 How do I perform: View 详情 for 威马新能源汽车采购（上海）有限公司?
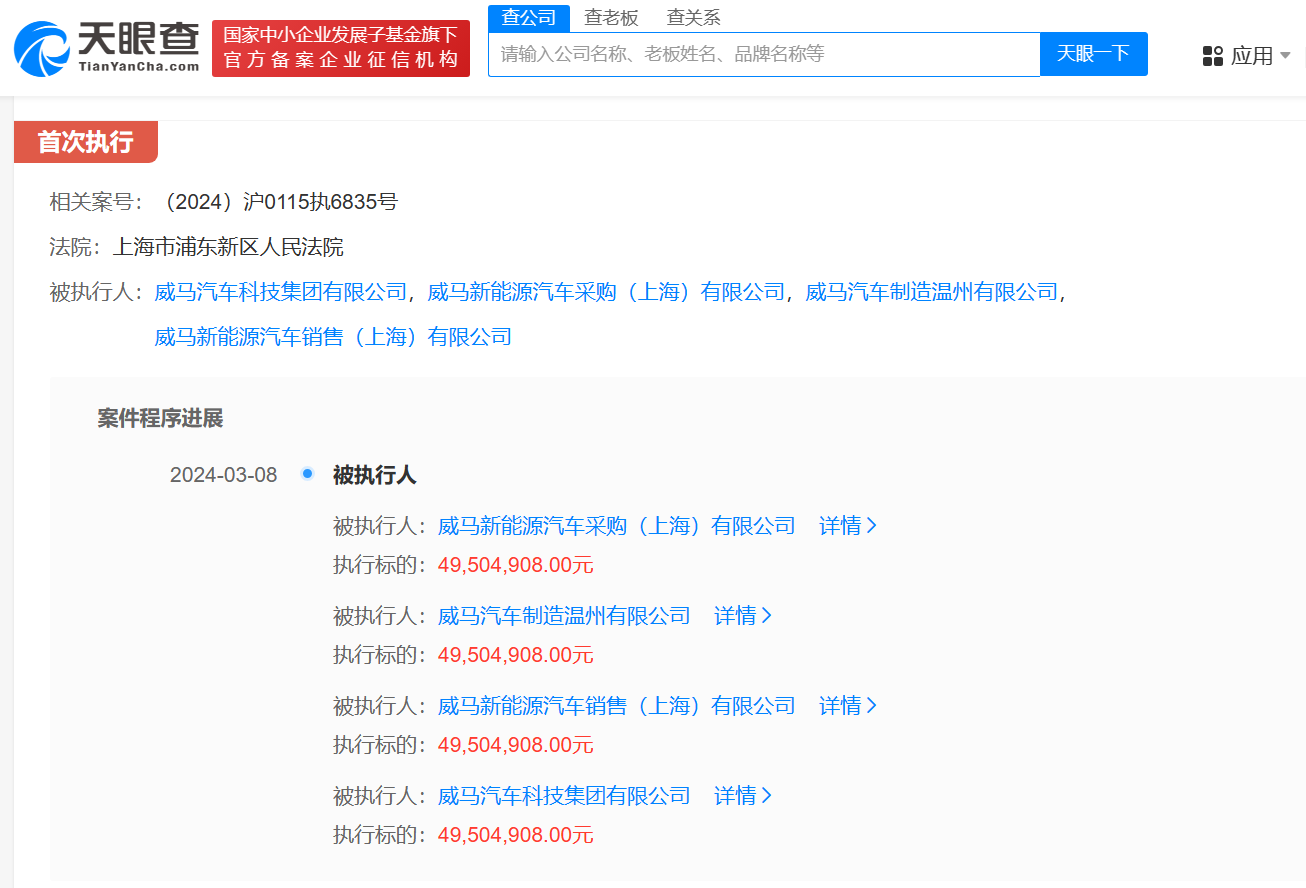[x=848, y=526]
